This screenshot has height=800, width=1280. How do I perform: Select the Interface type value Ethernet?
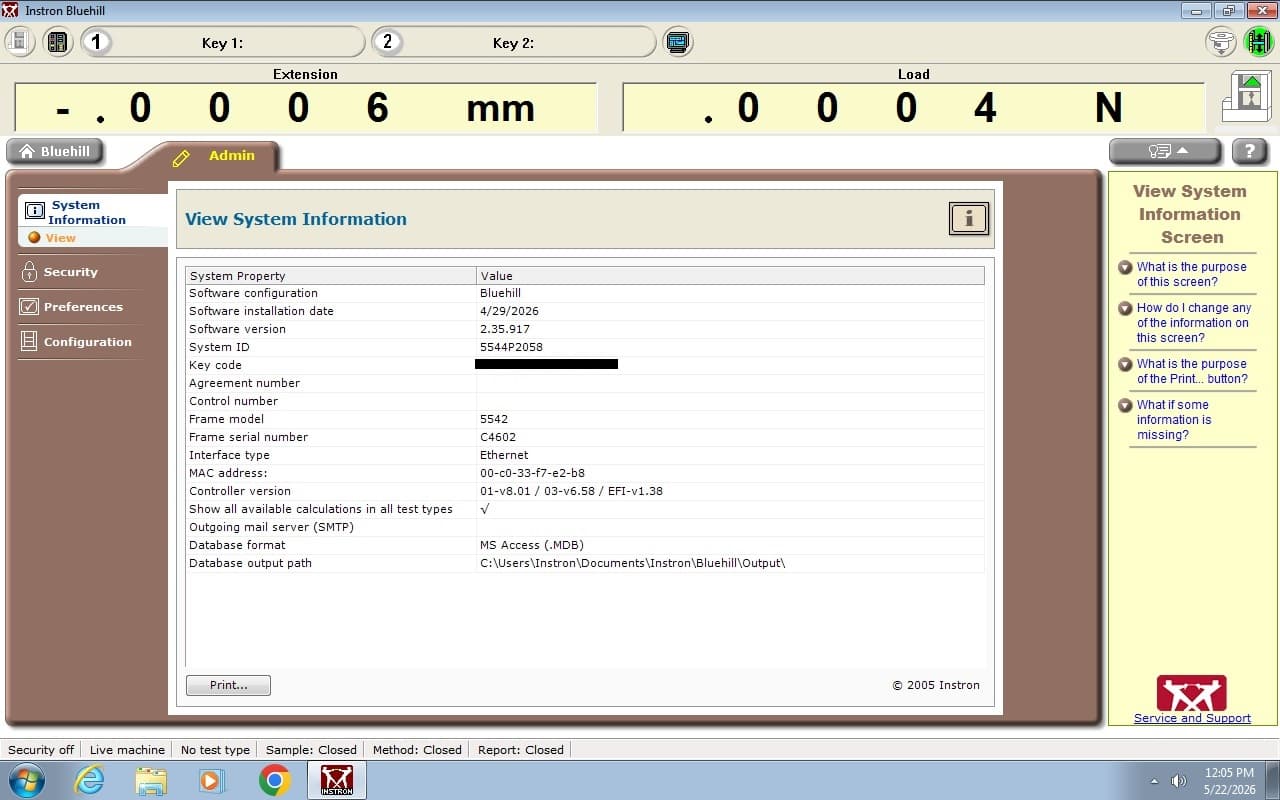(504, 455)
